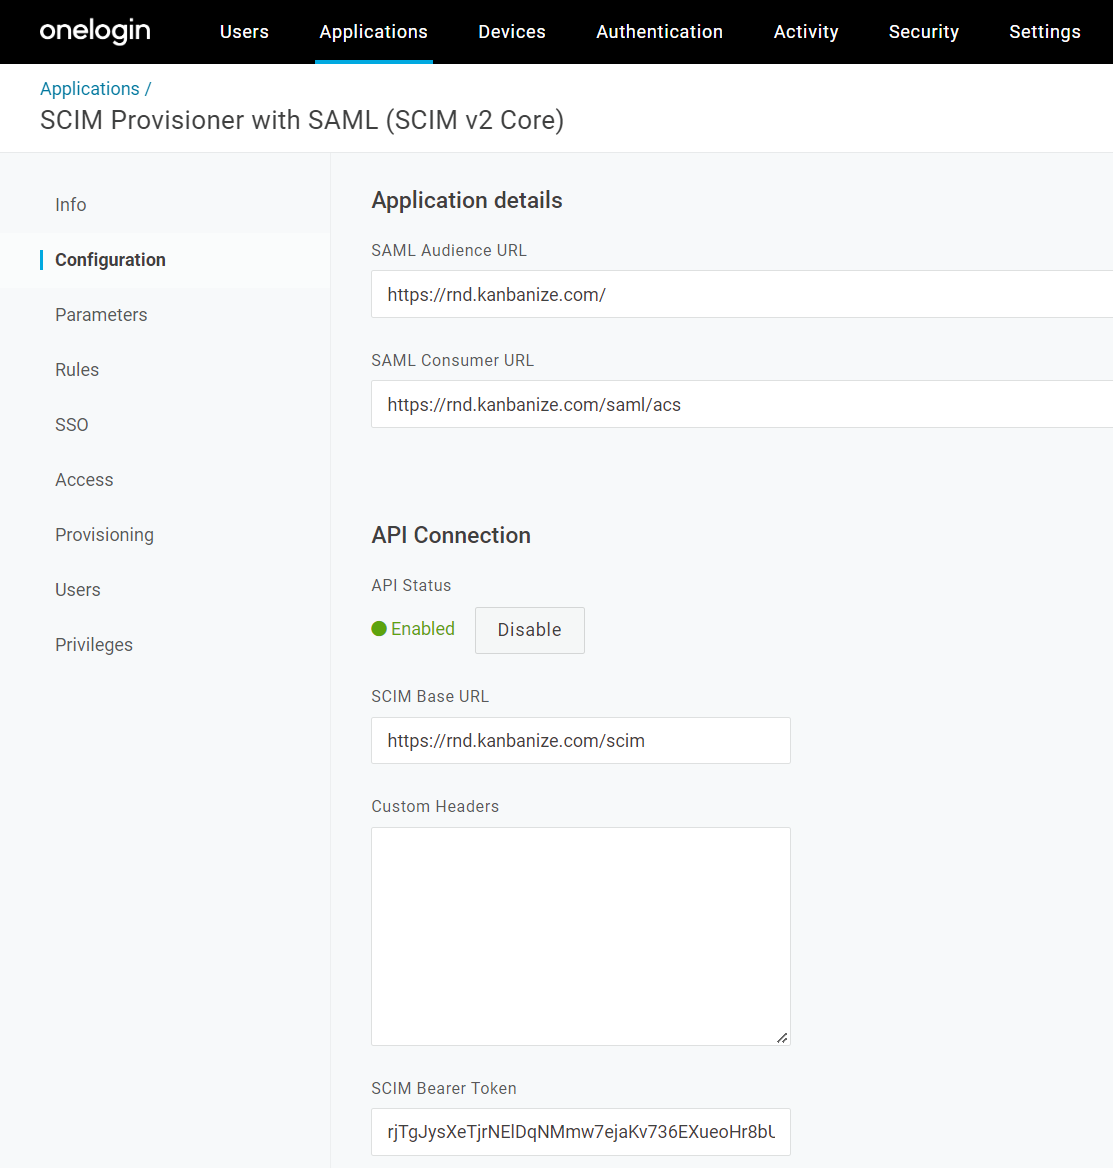Open the Applications top menu

pos(374,32)
